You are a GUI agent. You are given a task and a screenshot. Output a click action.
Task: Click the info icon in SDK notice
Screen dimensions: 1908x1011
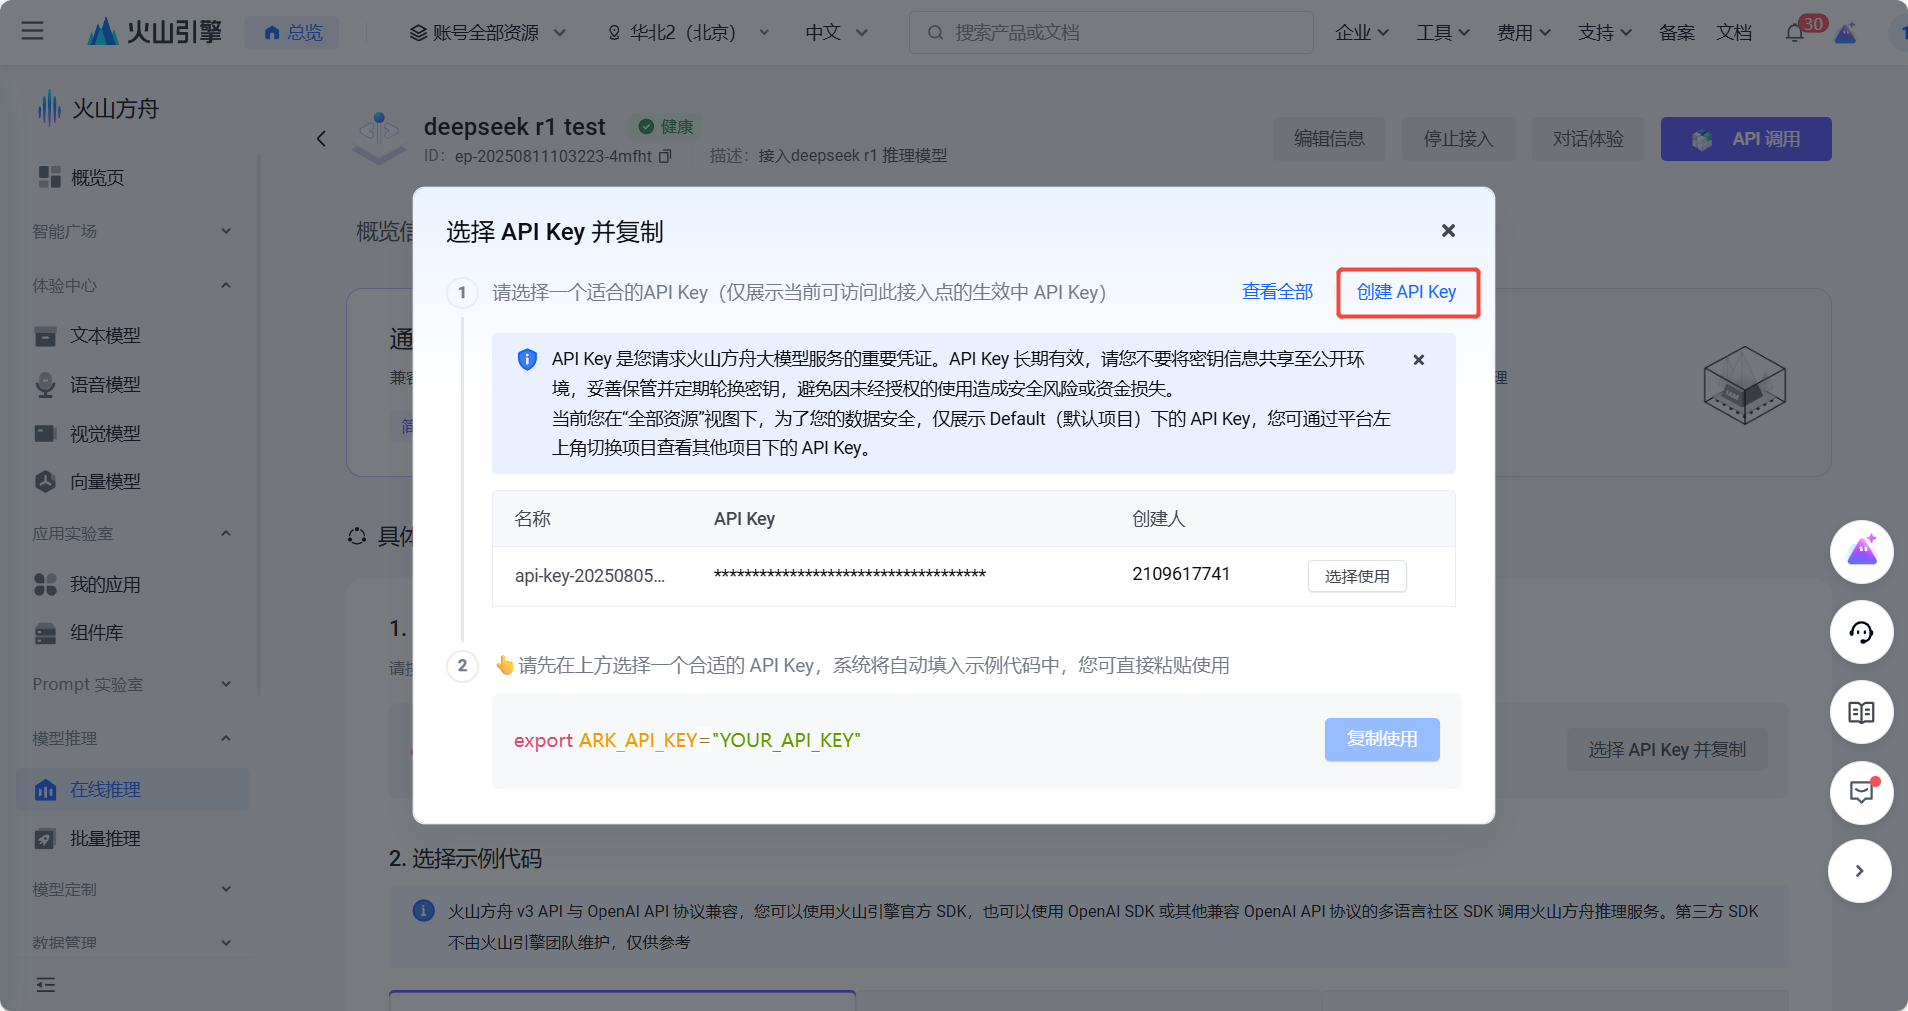pos(424,911)
